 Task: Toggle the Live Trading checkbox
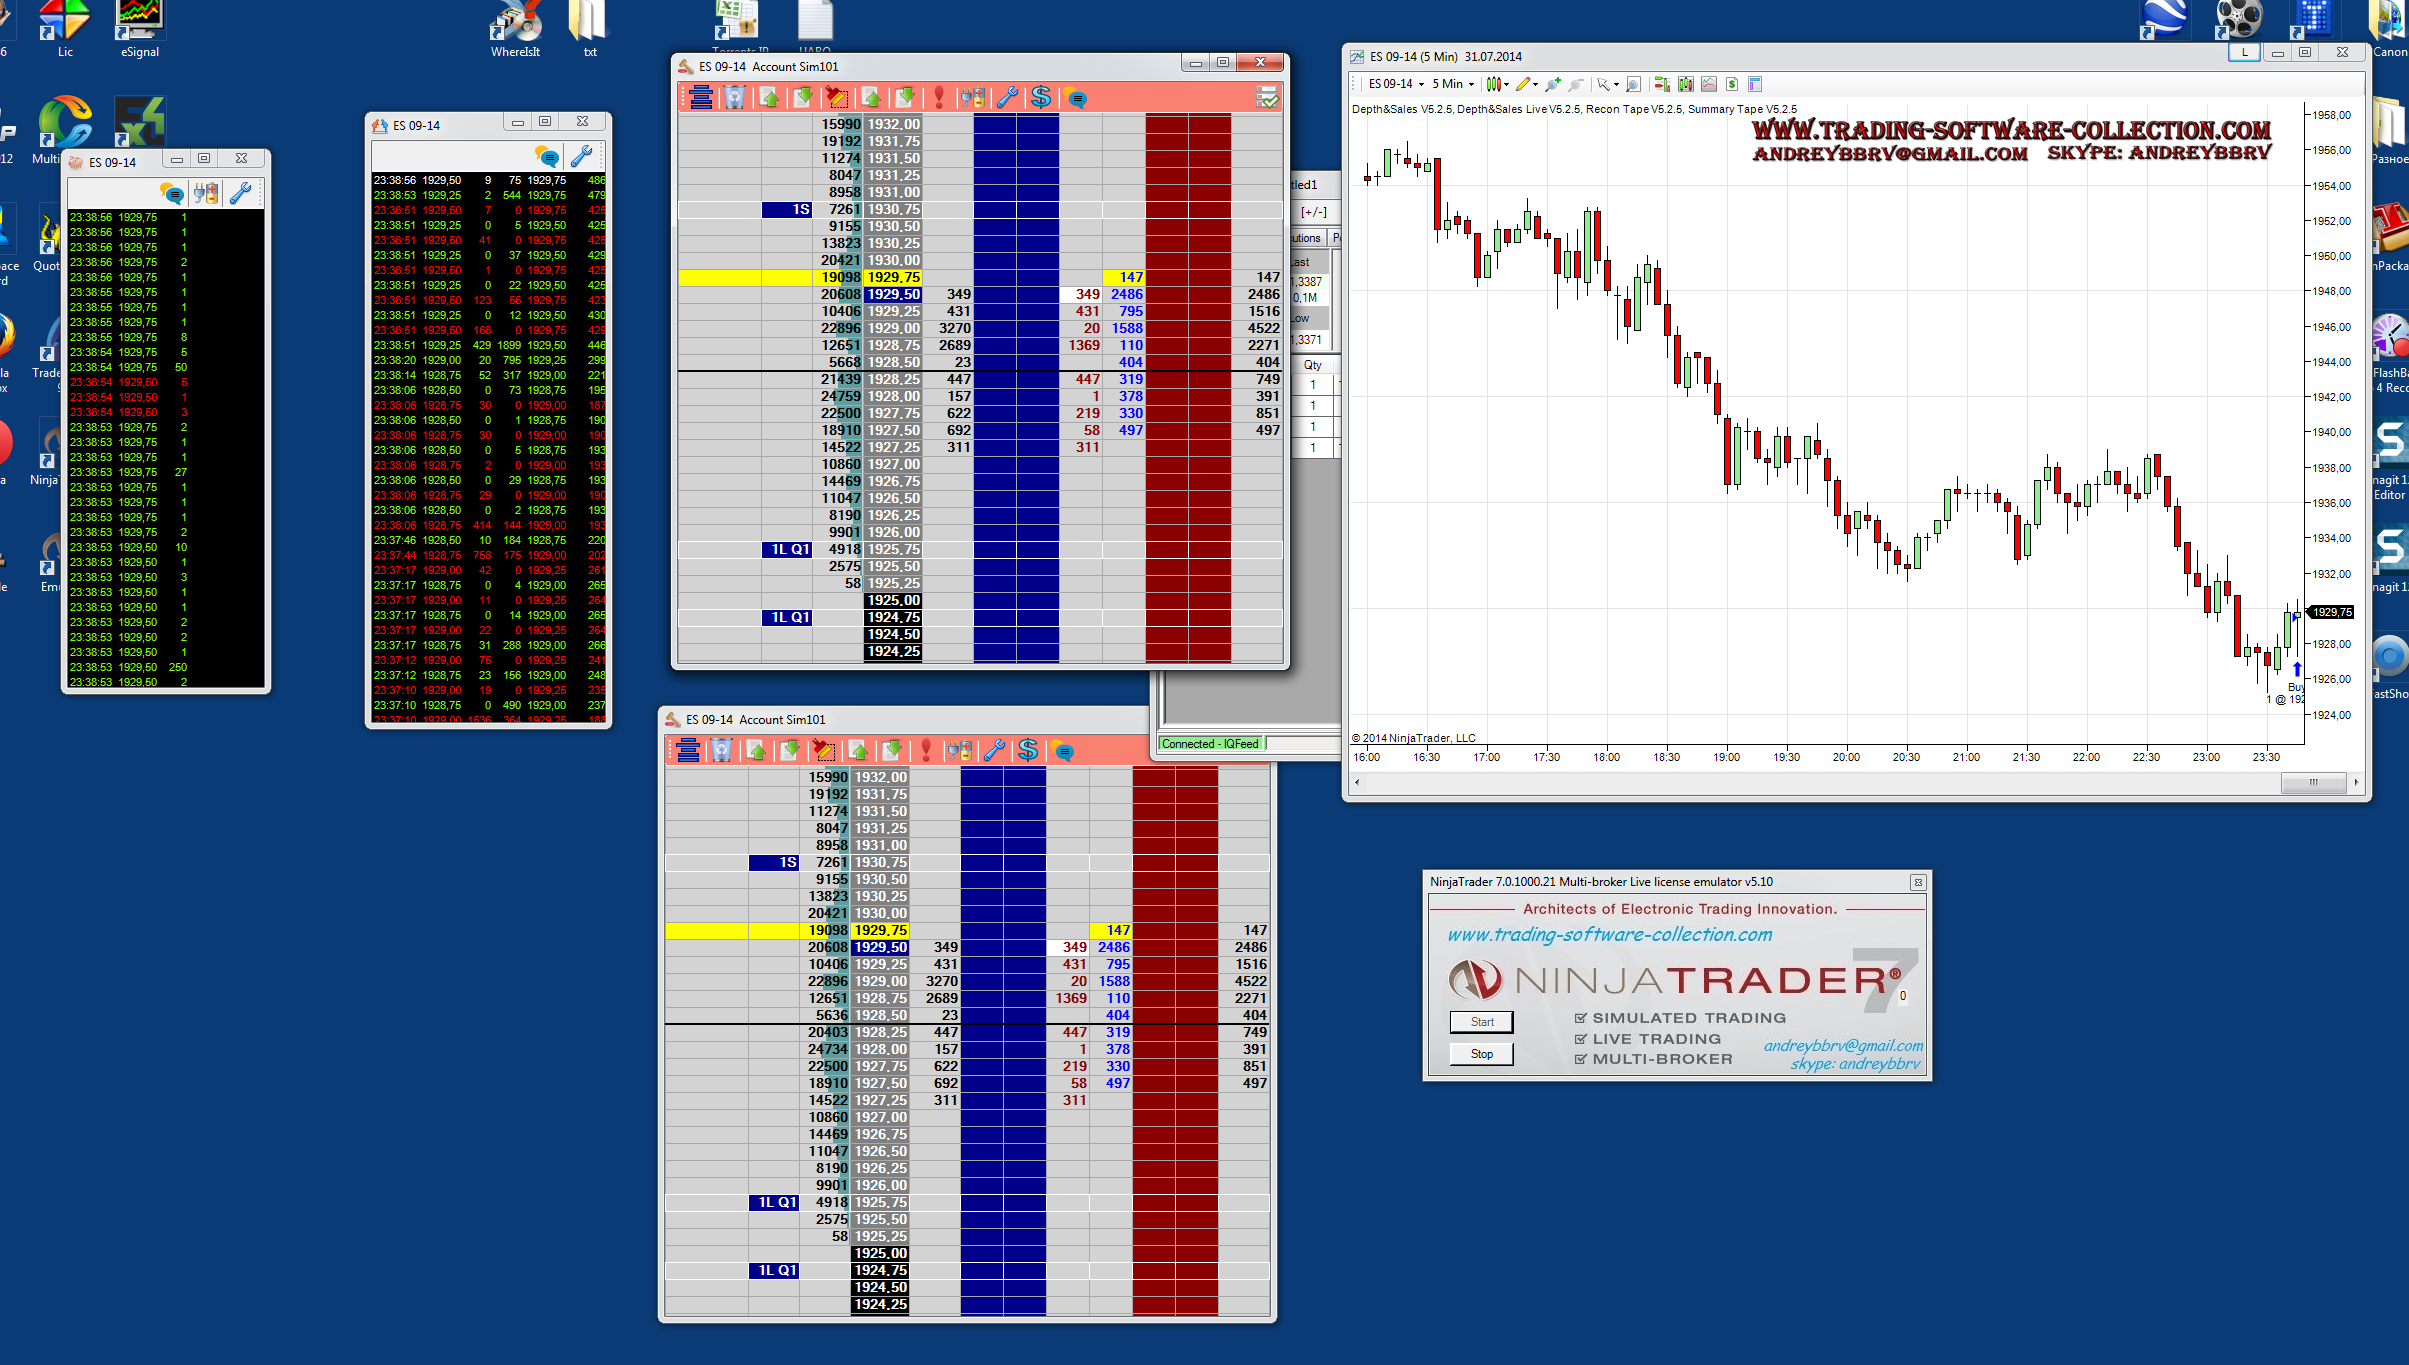(x=1581, y=1039)
